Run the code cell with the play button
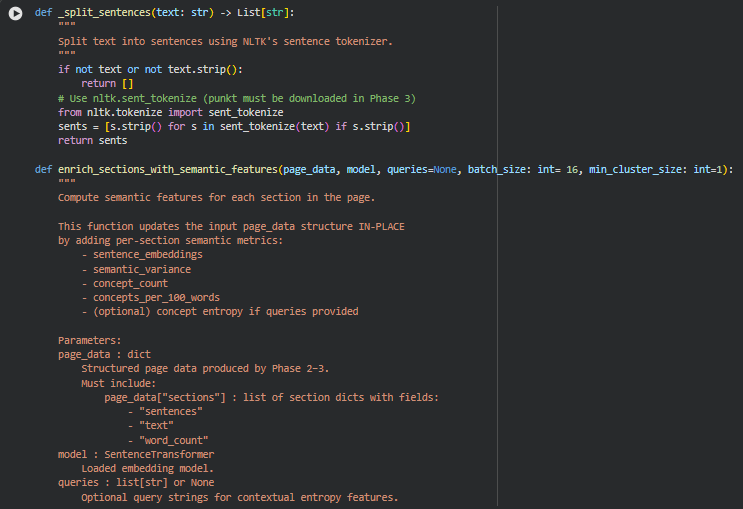 tap(15, 12)
